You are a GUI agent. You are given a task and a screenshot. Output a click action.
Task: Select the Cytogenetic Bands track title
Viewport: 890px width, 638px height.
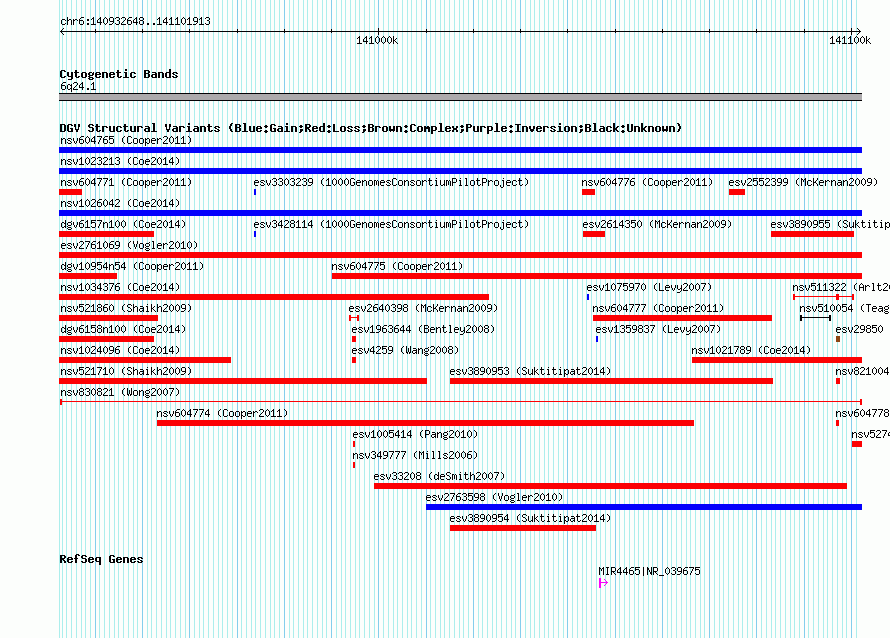119,74
